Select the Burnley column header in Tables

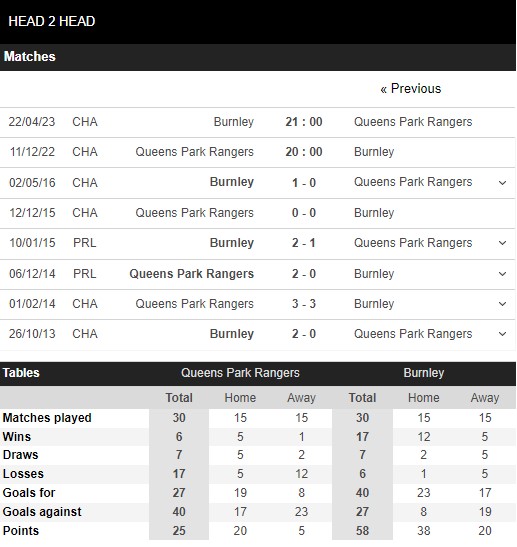point(424,373)
